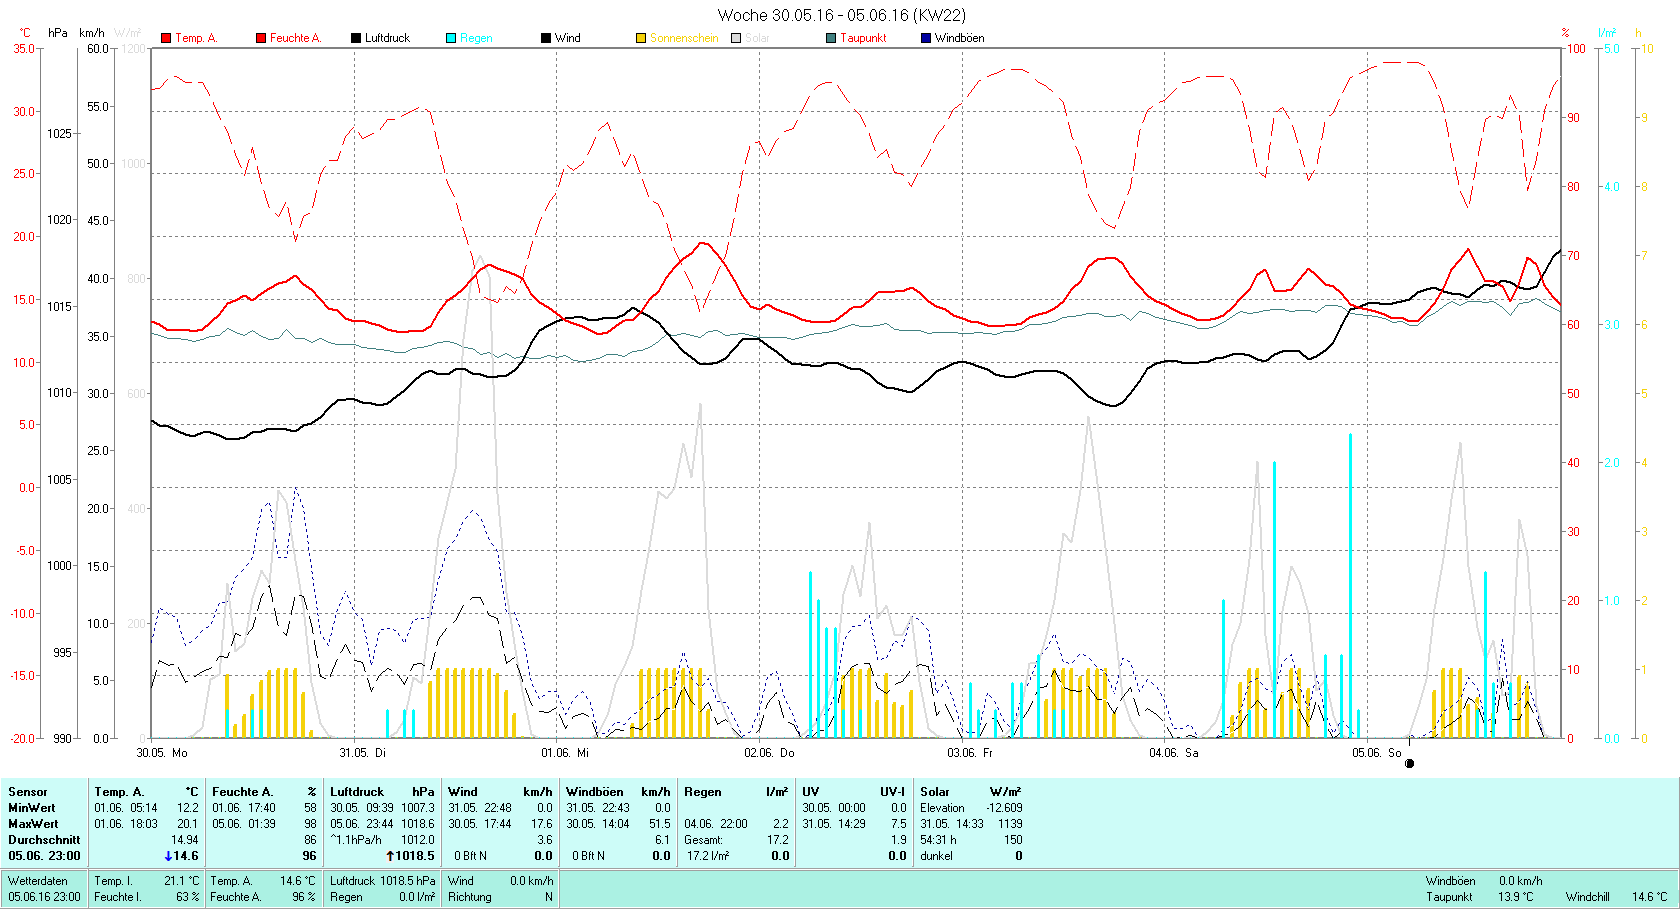1680x909 pixels.
Task: Select the Sonnenschein legend label
Action: 684,38
